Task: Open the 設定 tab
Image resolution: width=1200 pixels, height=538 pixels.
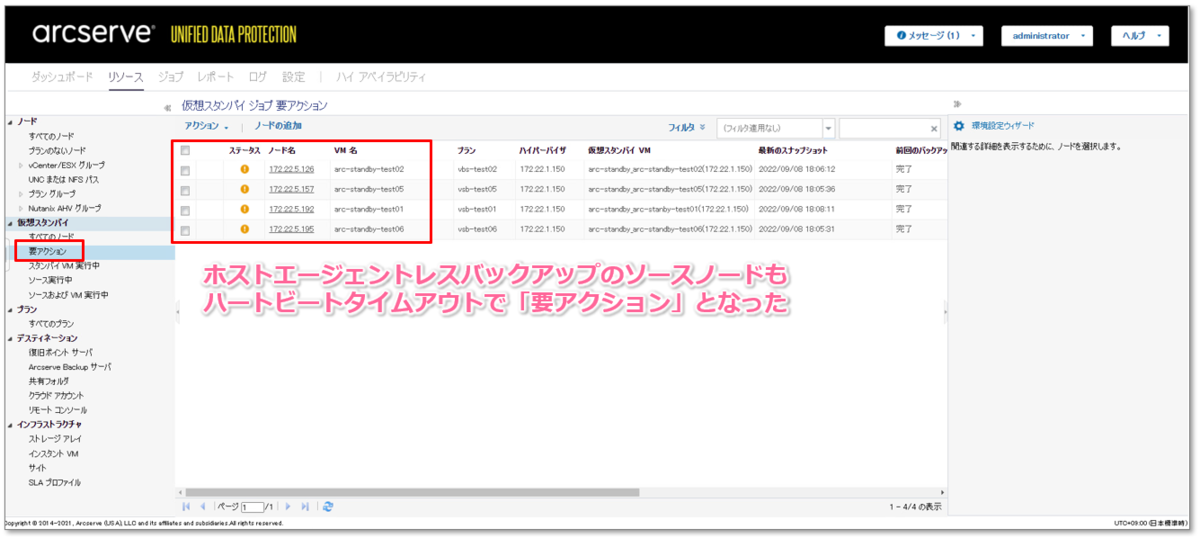Action: coord(293,77)
